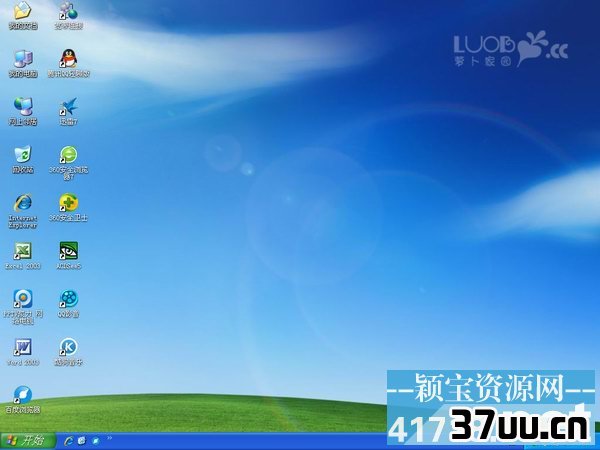Open the Kugou Music K icon
The image size is (600, 450).
[68, 347]
